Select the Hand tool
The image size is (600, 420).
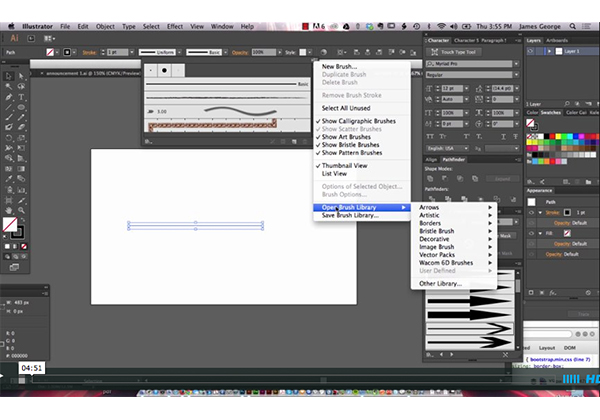pos(9,210)
